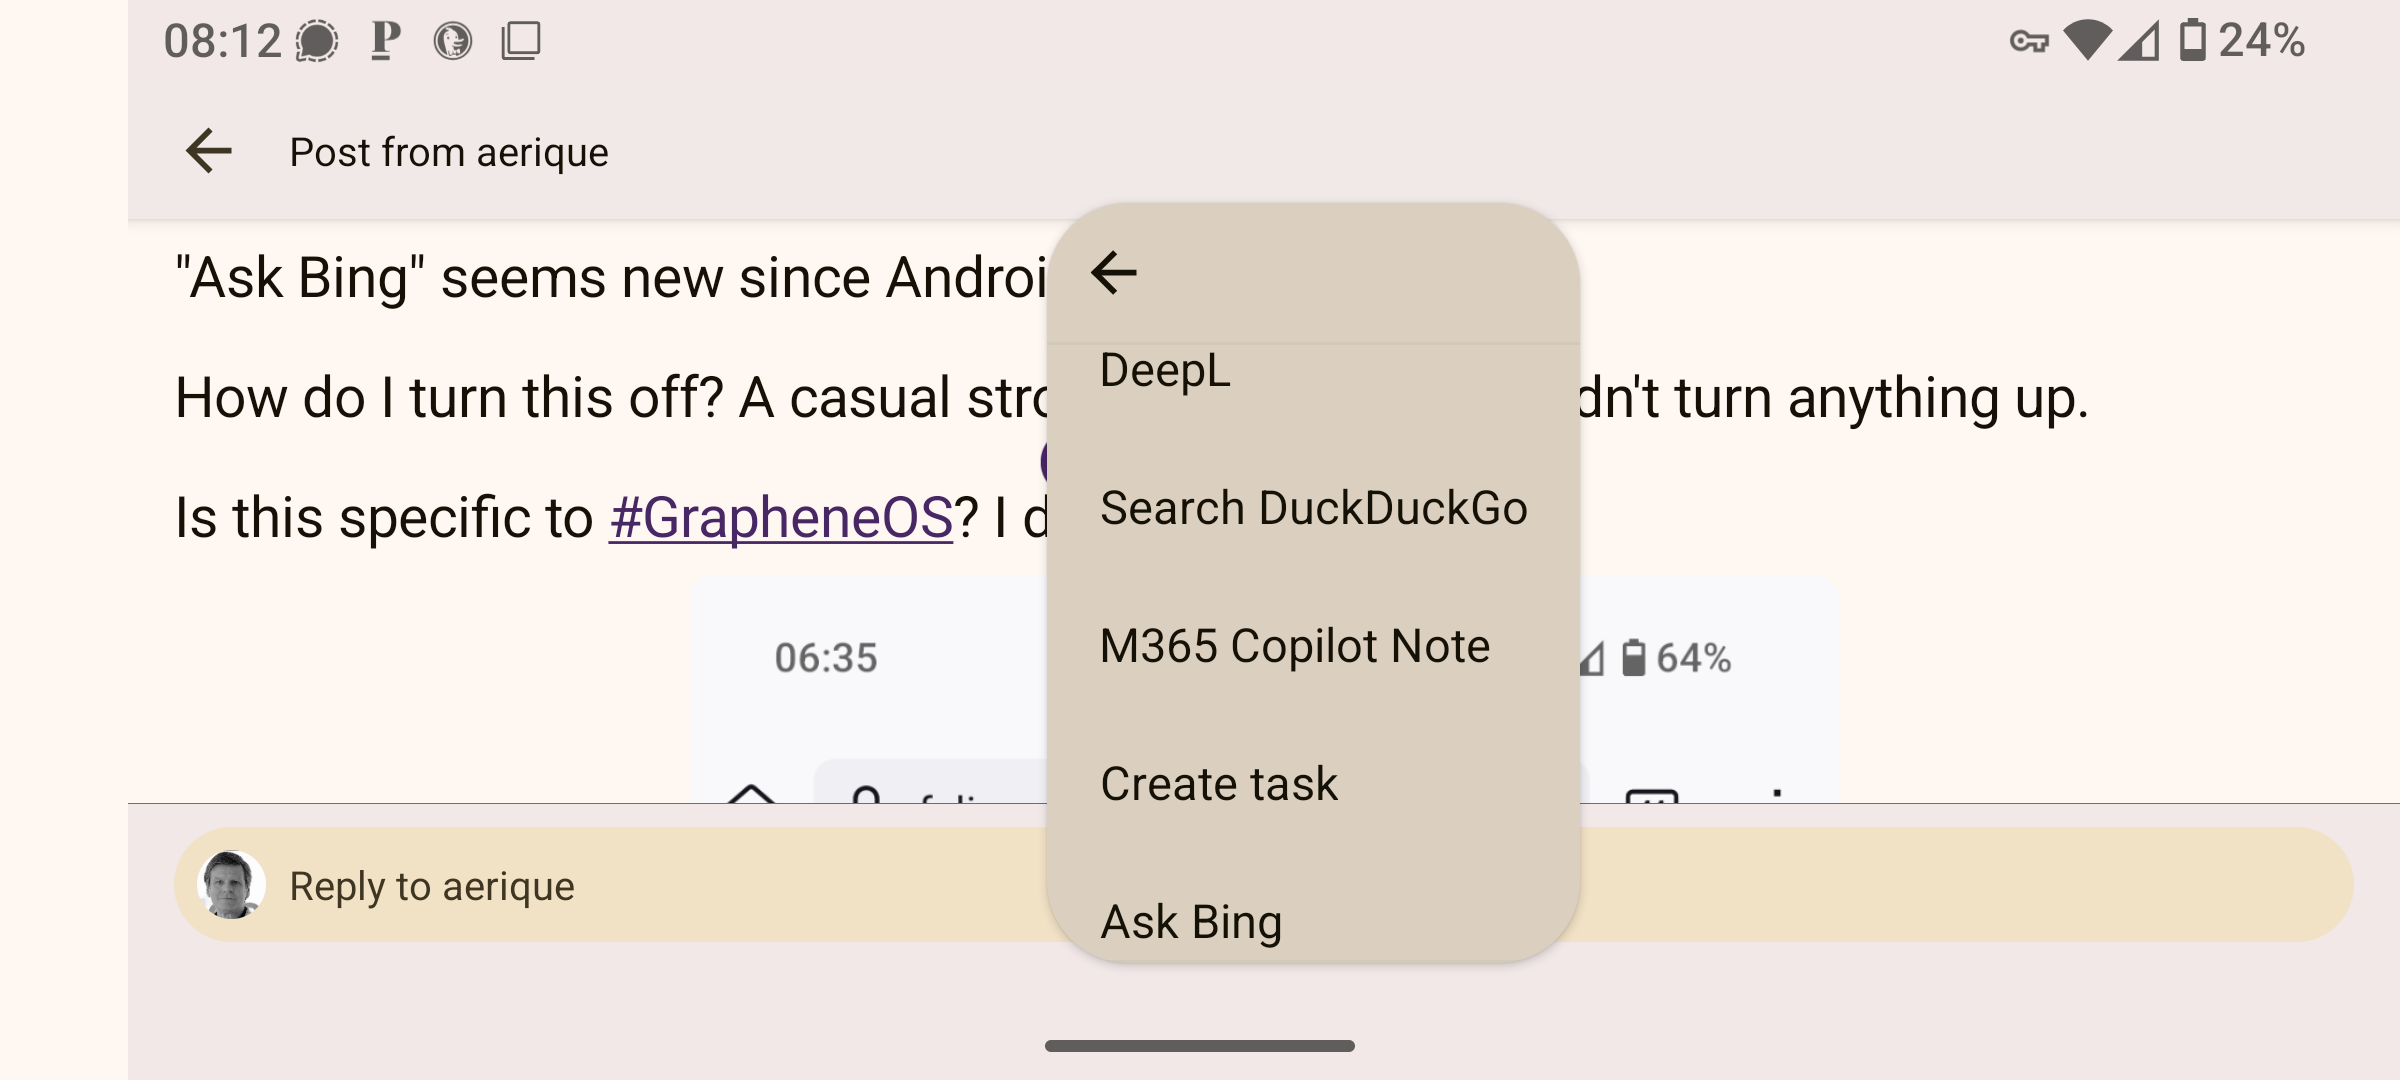The height and width of the screenshot is (1080, 2400).
Task: Tap the gesture navigation handle at bottom
Action: (1200, 1046)
